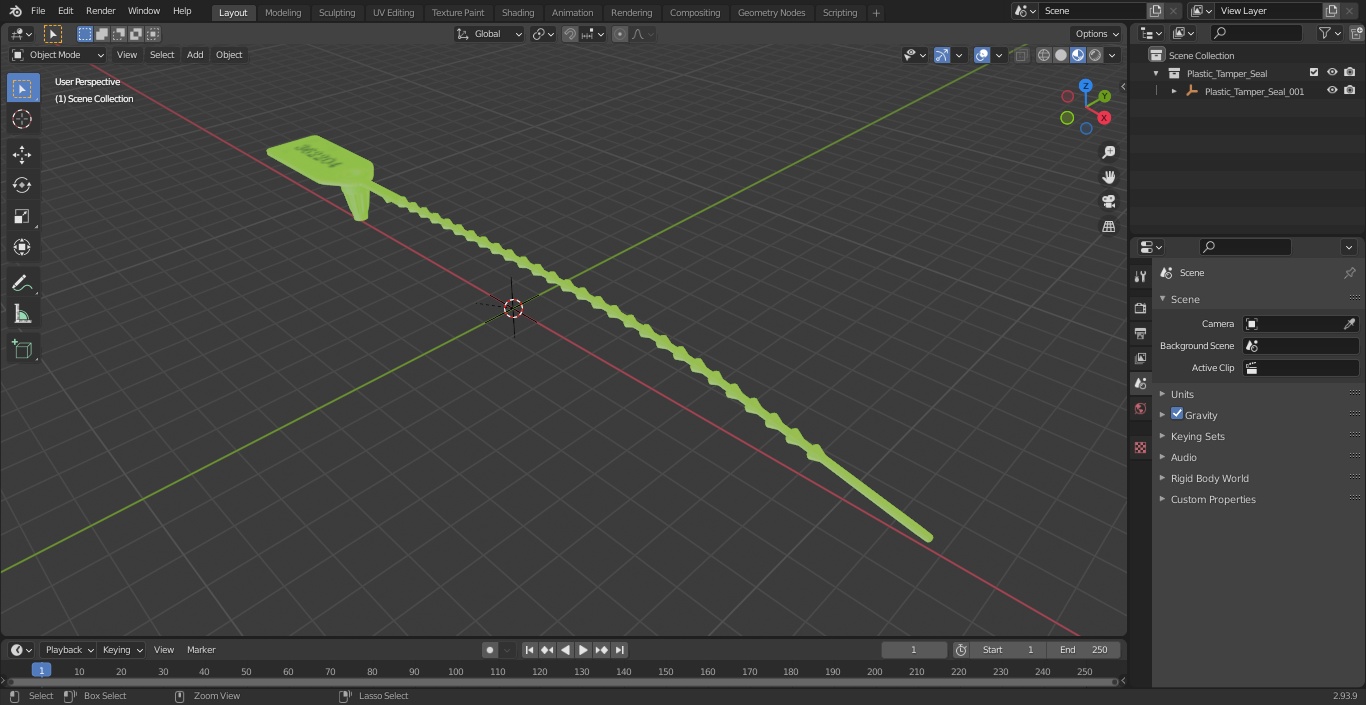This screenshot has width=1366, height=705.
Task: Disable Plastic_Tamper_Seal_001 in renders
Action: [1350, 91]
